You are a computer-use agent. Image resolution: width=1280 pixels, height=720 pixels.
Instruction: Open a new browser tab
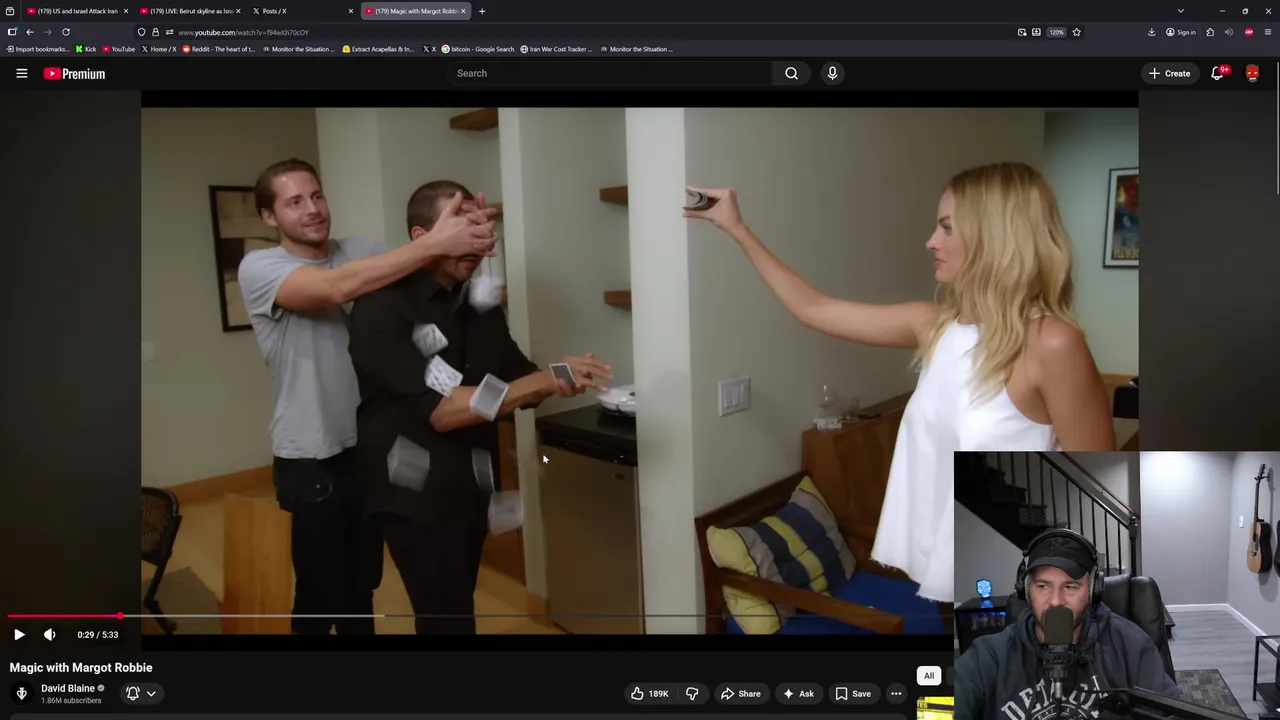point(482,11)
